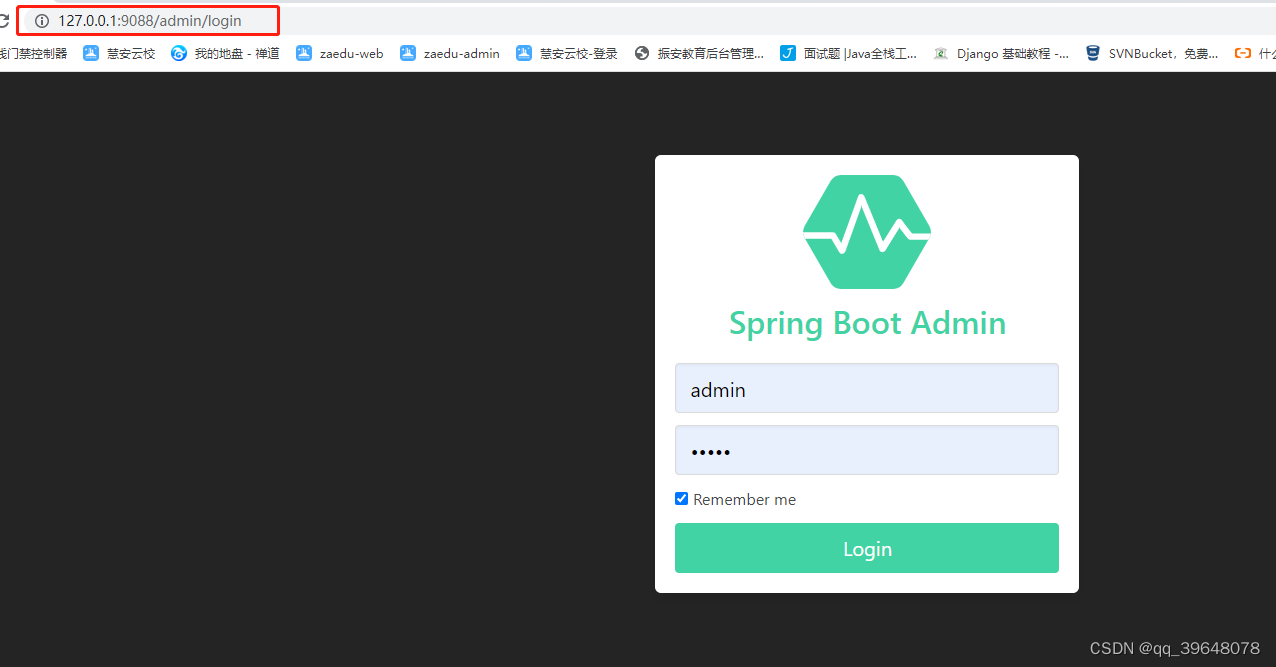Click the 慧安云校 bookmark favicon

tap(91, 54)
